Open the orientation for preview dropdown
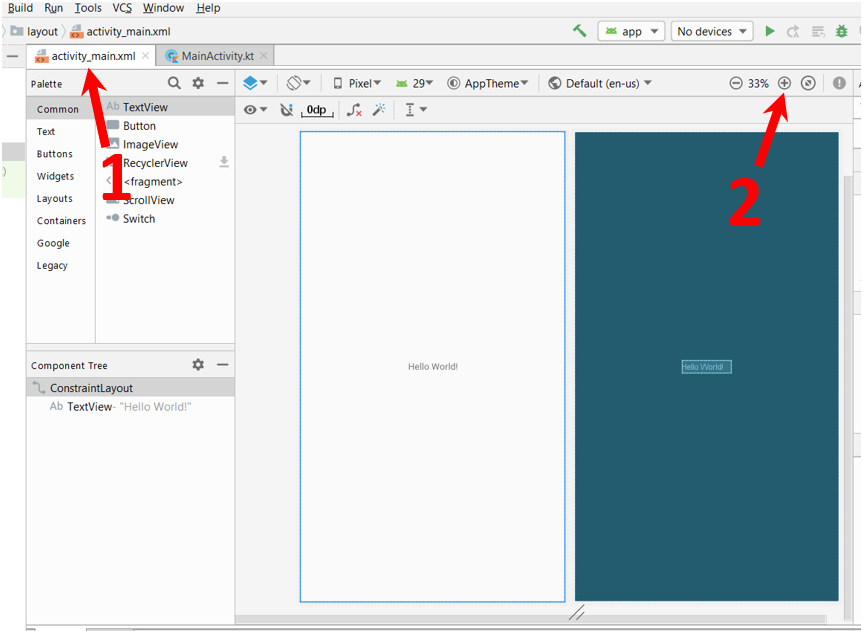863x631 pixels. 299,83
